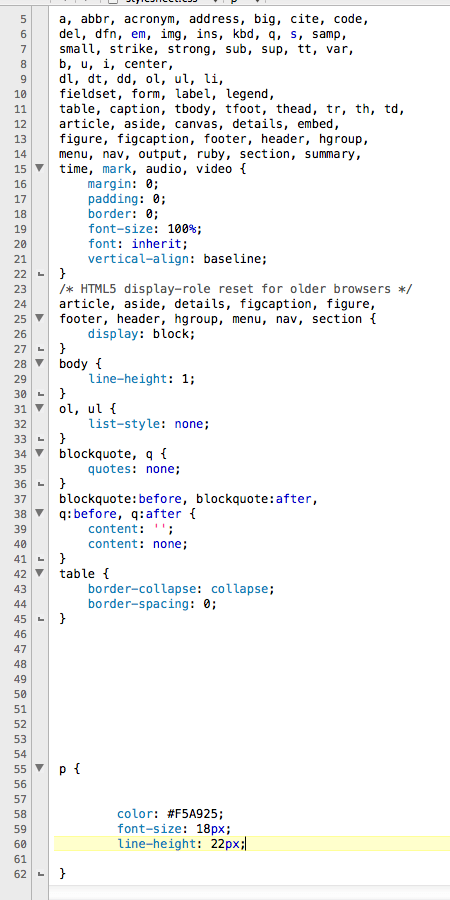Click the HTML5 display-role reset comment
This screenshot has height=900, width=450.
(x=235, y=289)
